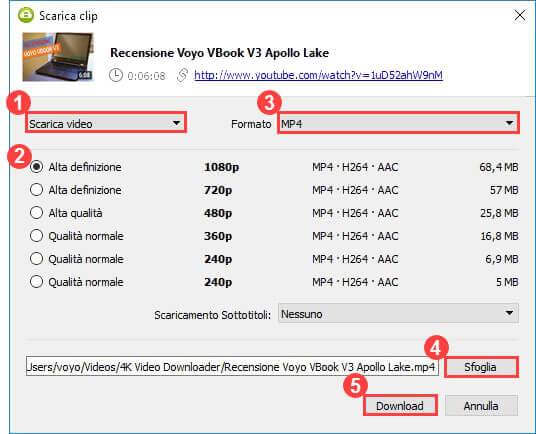Select Alta definizione 720p radio button

pos(37,190)
